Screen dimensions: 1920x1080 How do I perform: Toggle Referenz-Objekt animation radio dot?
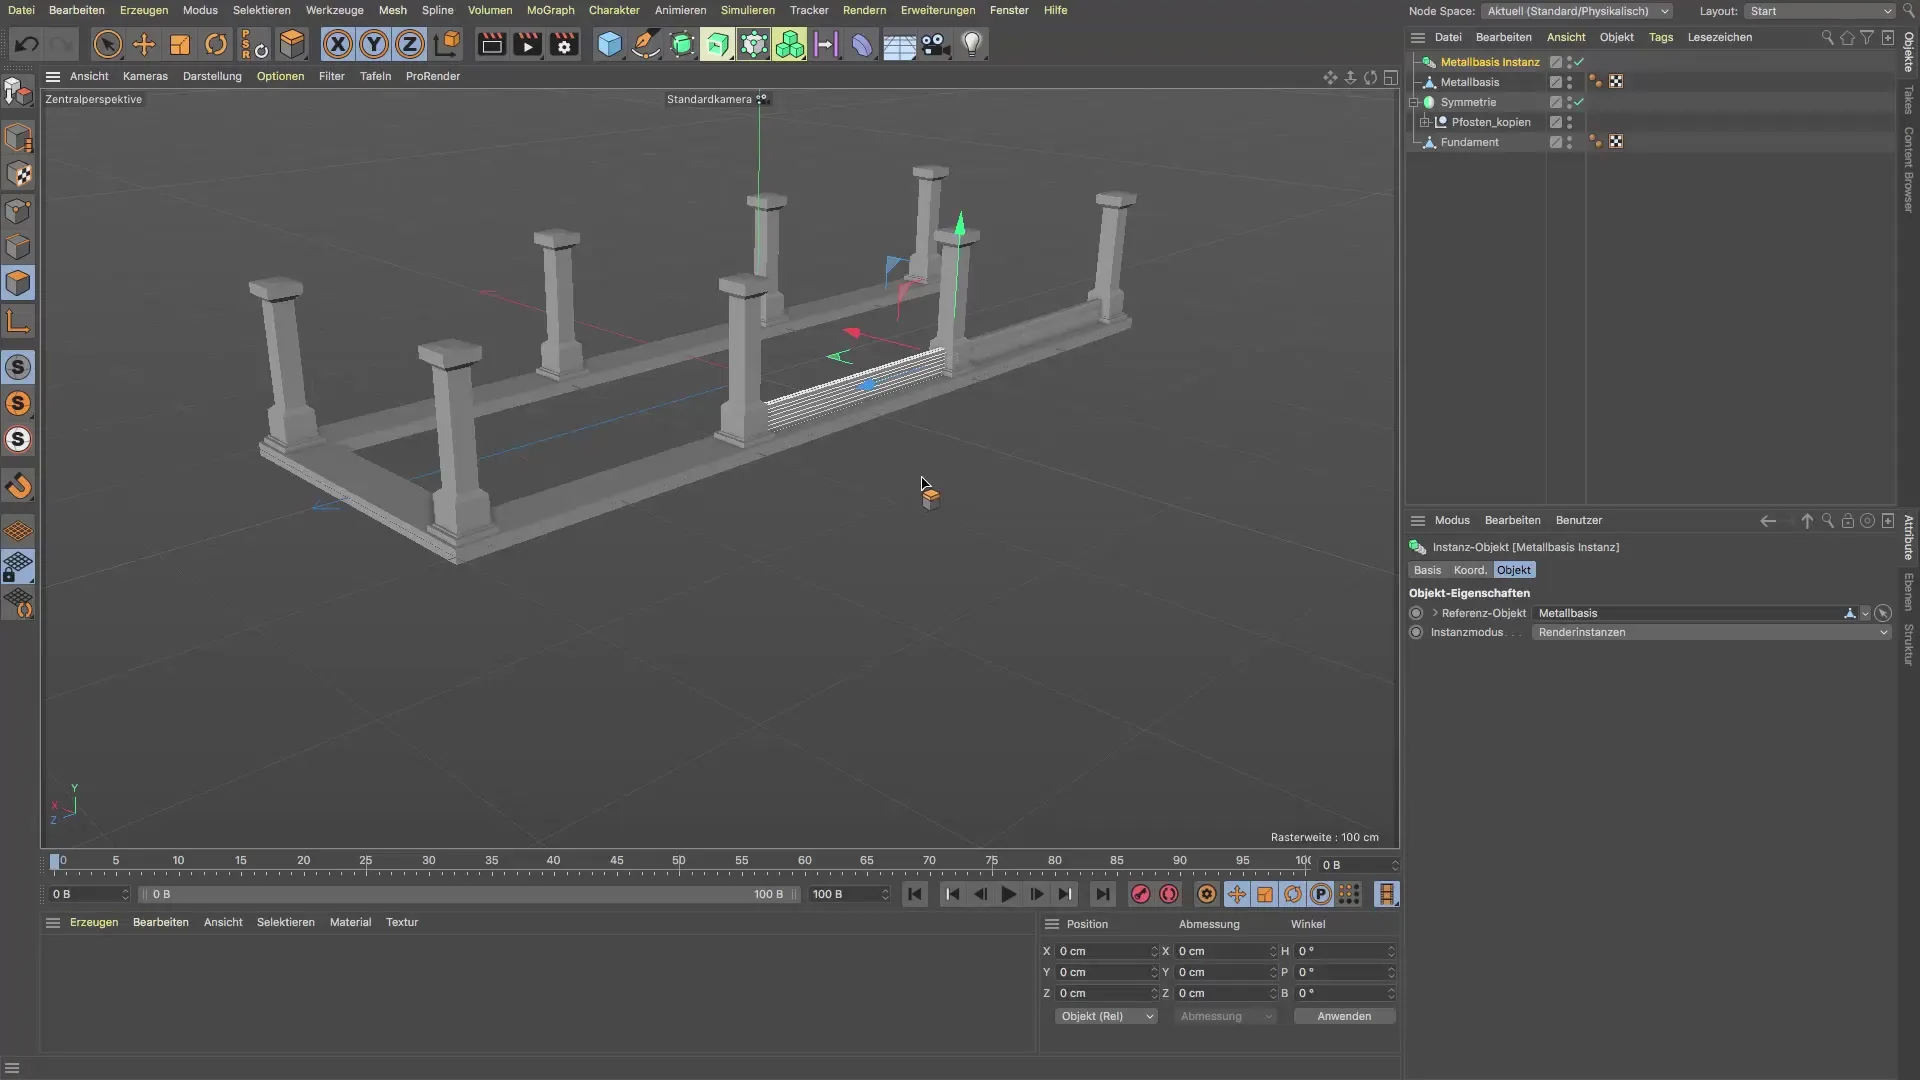click(1416, 613)
